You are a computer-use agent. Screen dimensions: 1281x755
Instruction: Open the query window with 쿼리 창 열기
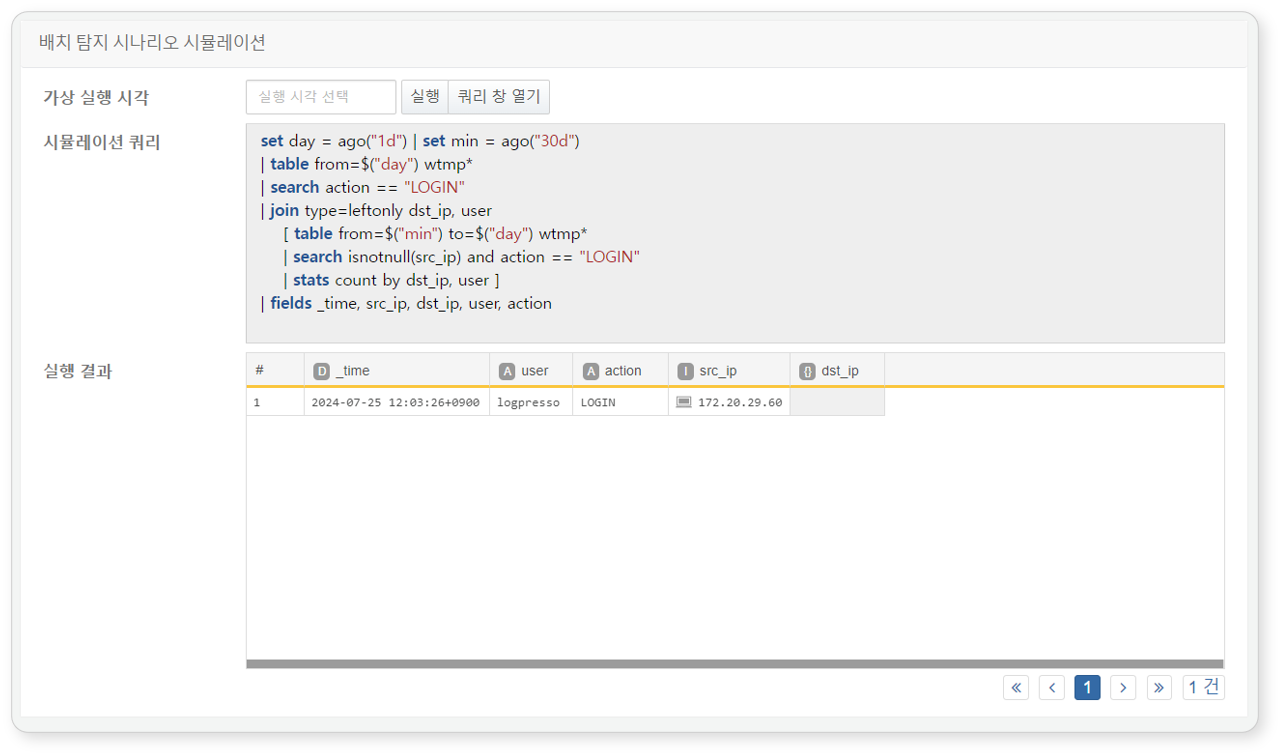pyautogui.click(x=499, y=97)
